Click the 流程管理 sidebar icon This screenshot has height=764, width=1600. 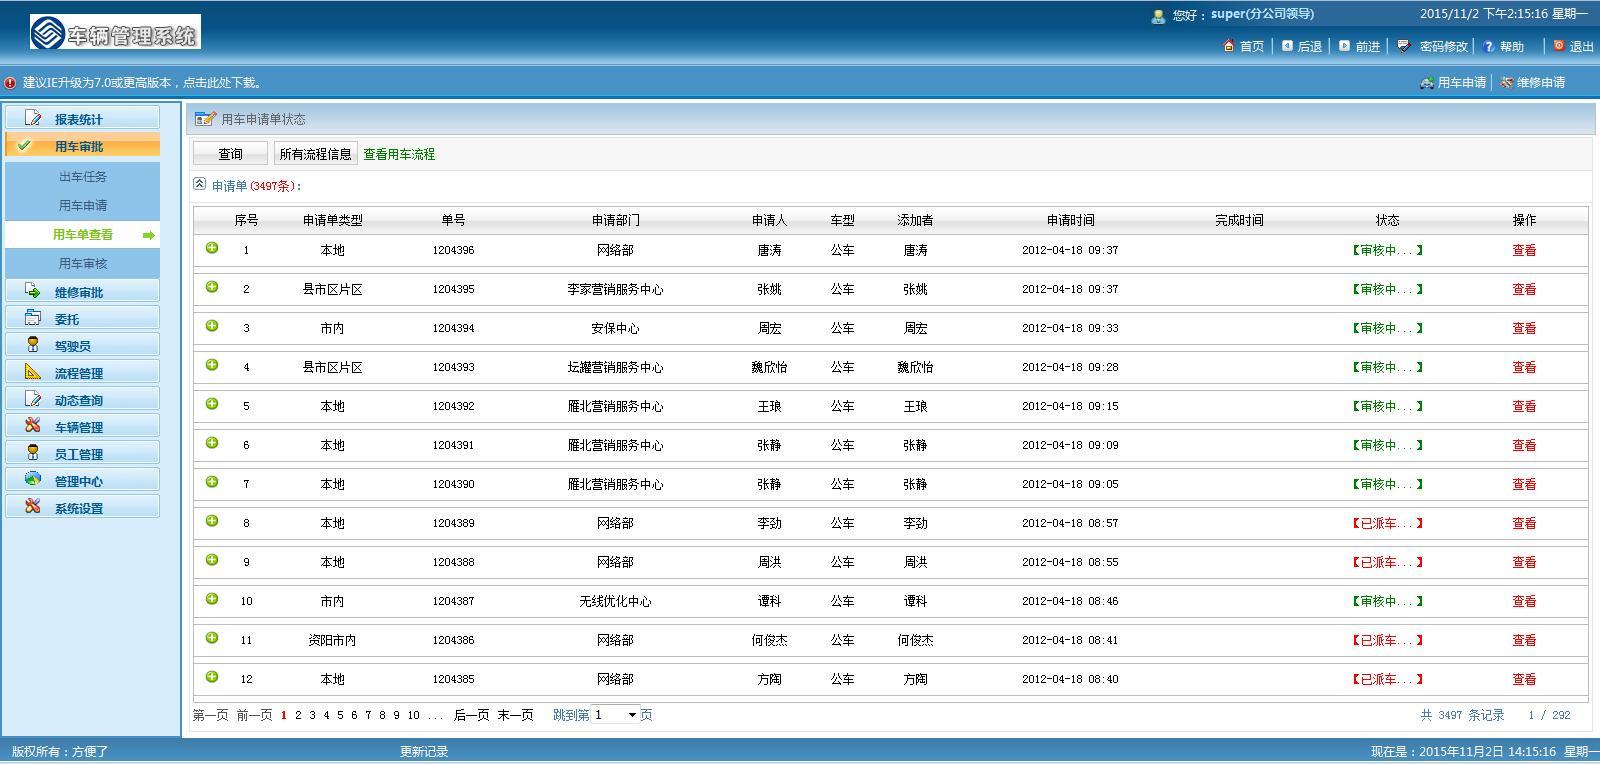[x=33, y=372]
